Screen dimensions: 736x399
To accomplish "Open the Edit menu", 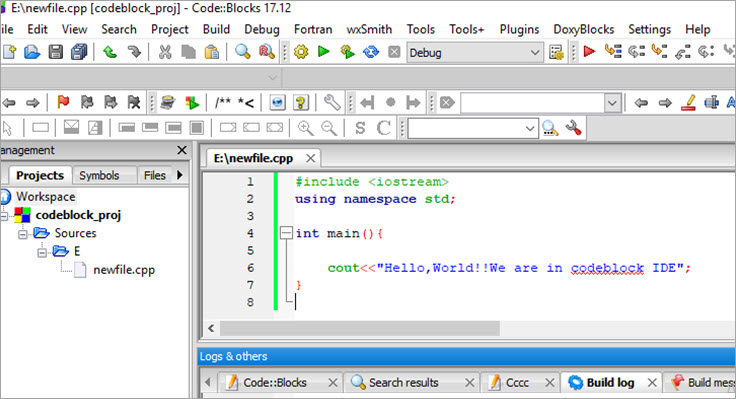I will (37, 29).
